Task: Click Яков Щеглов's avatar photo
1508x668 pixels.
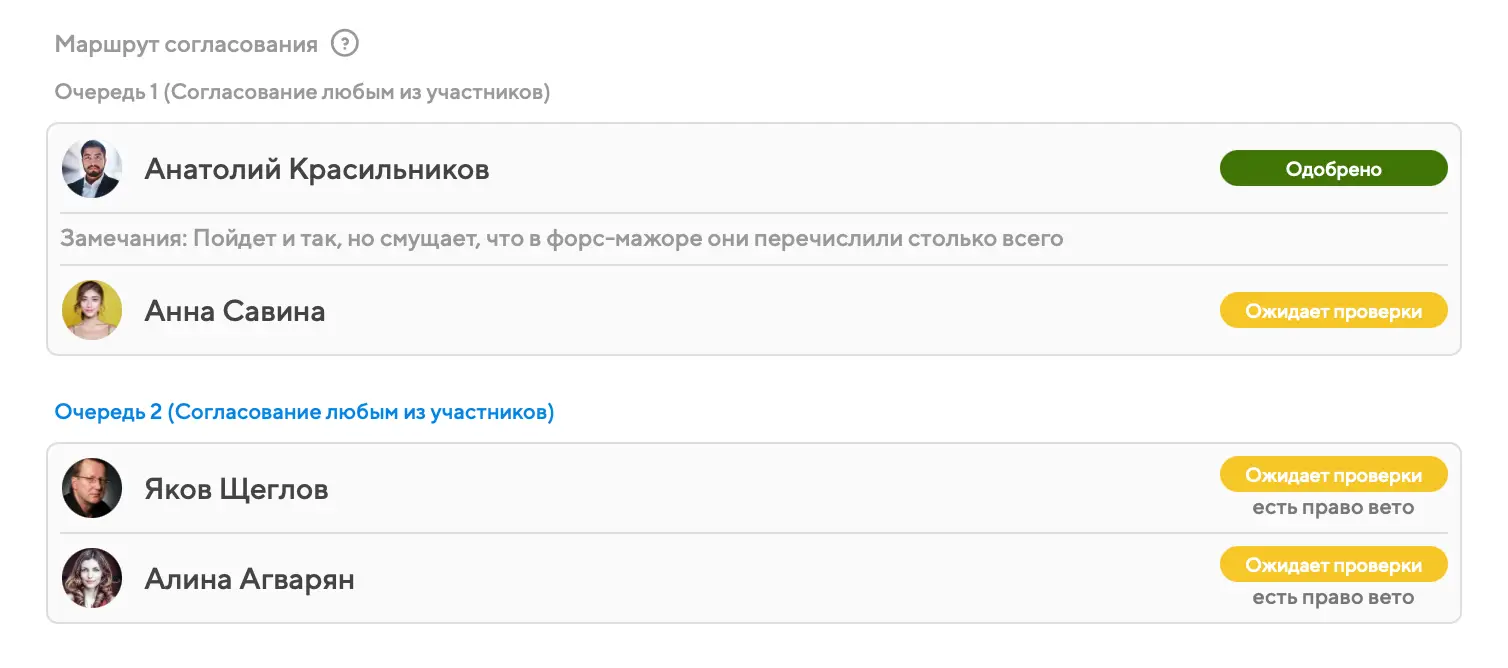Action: (92, 488)
